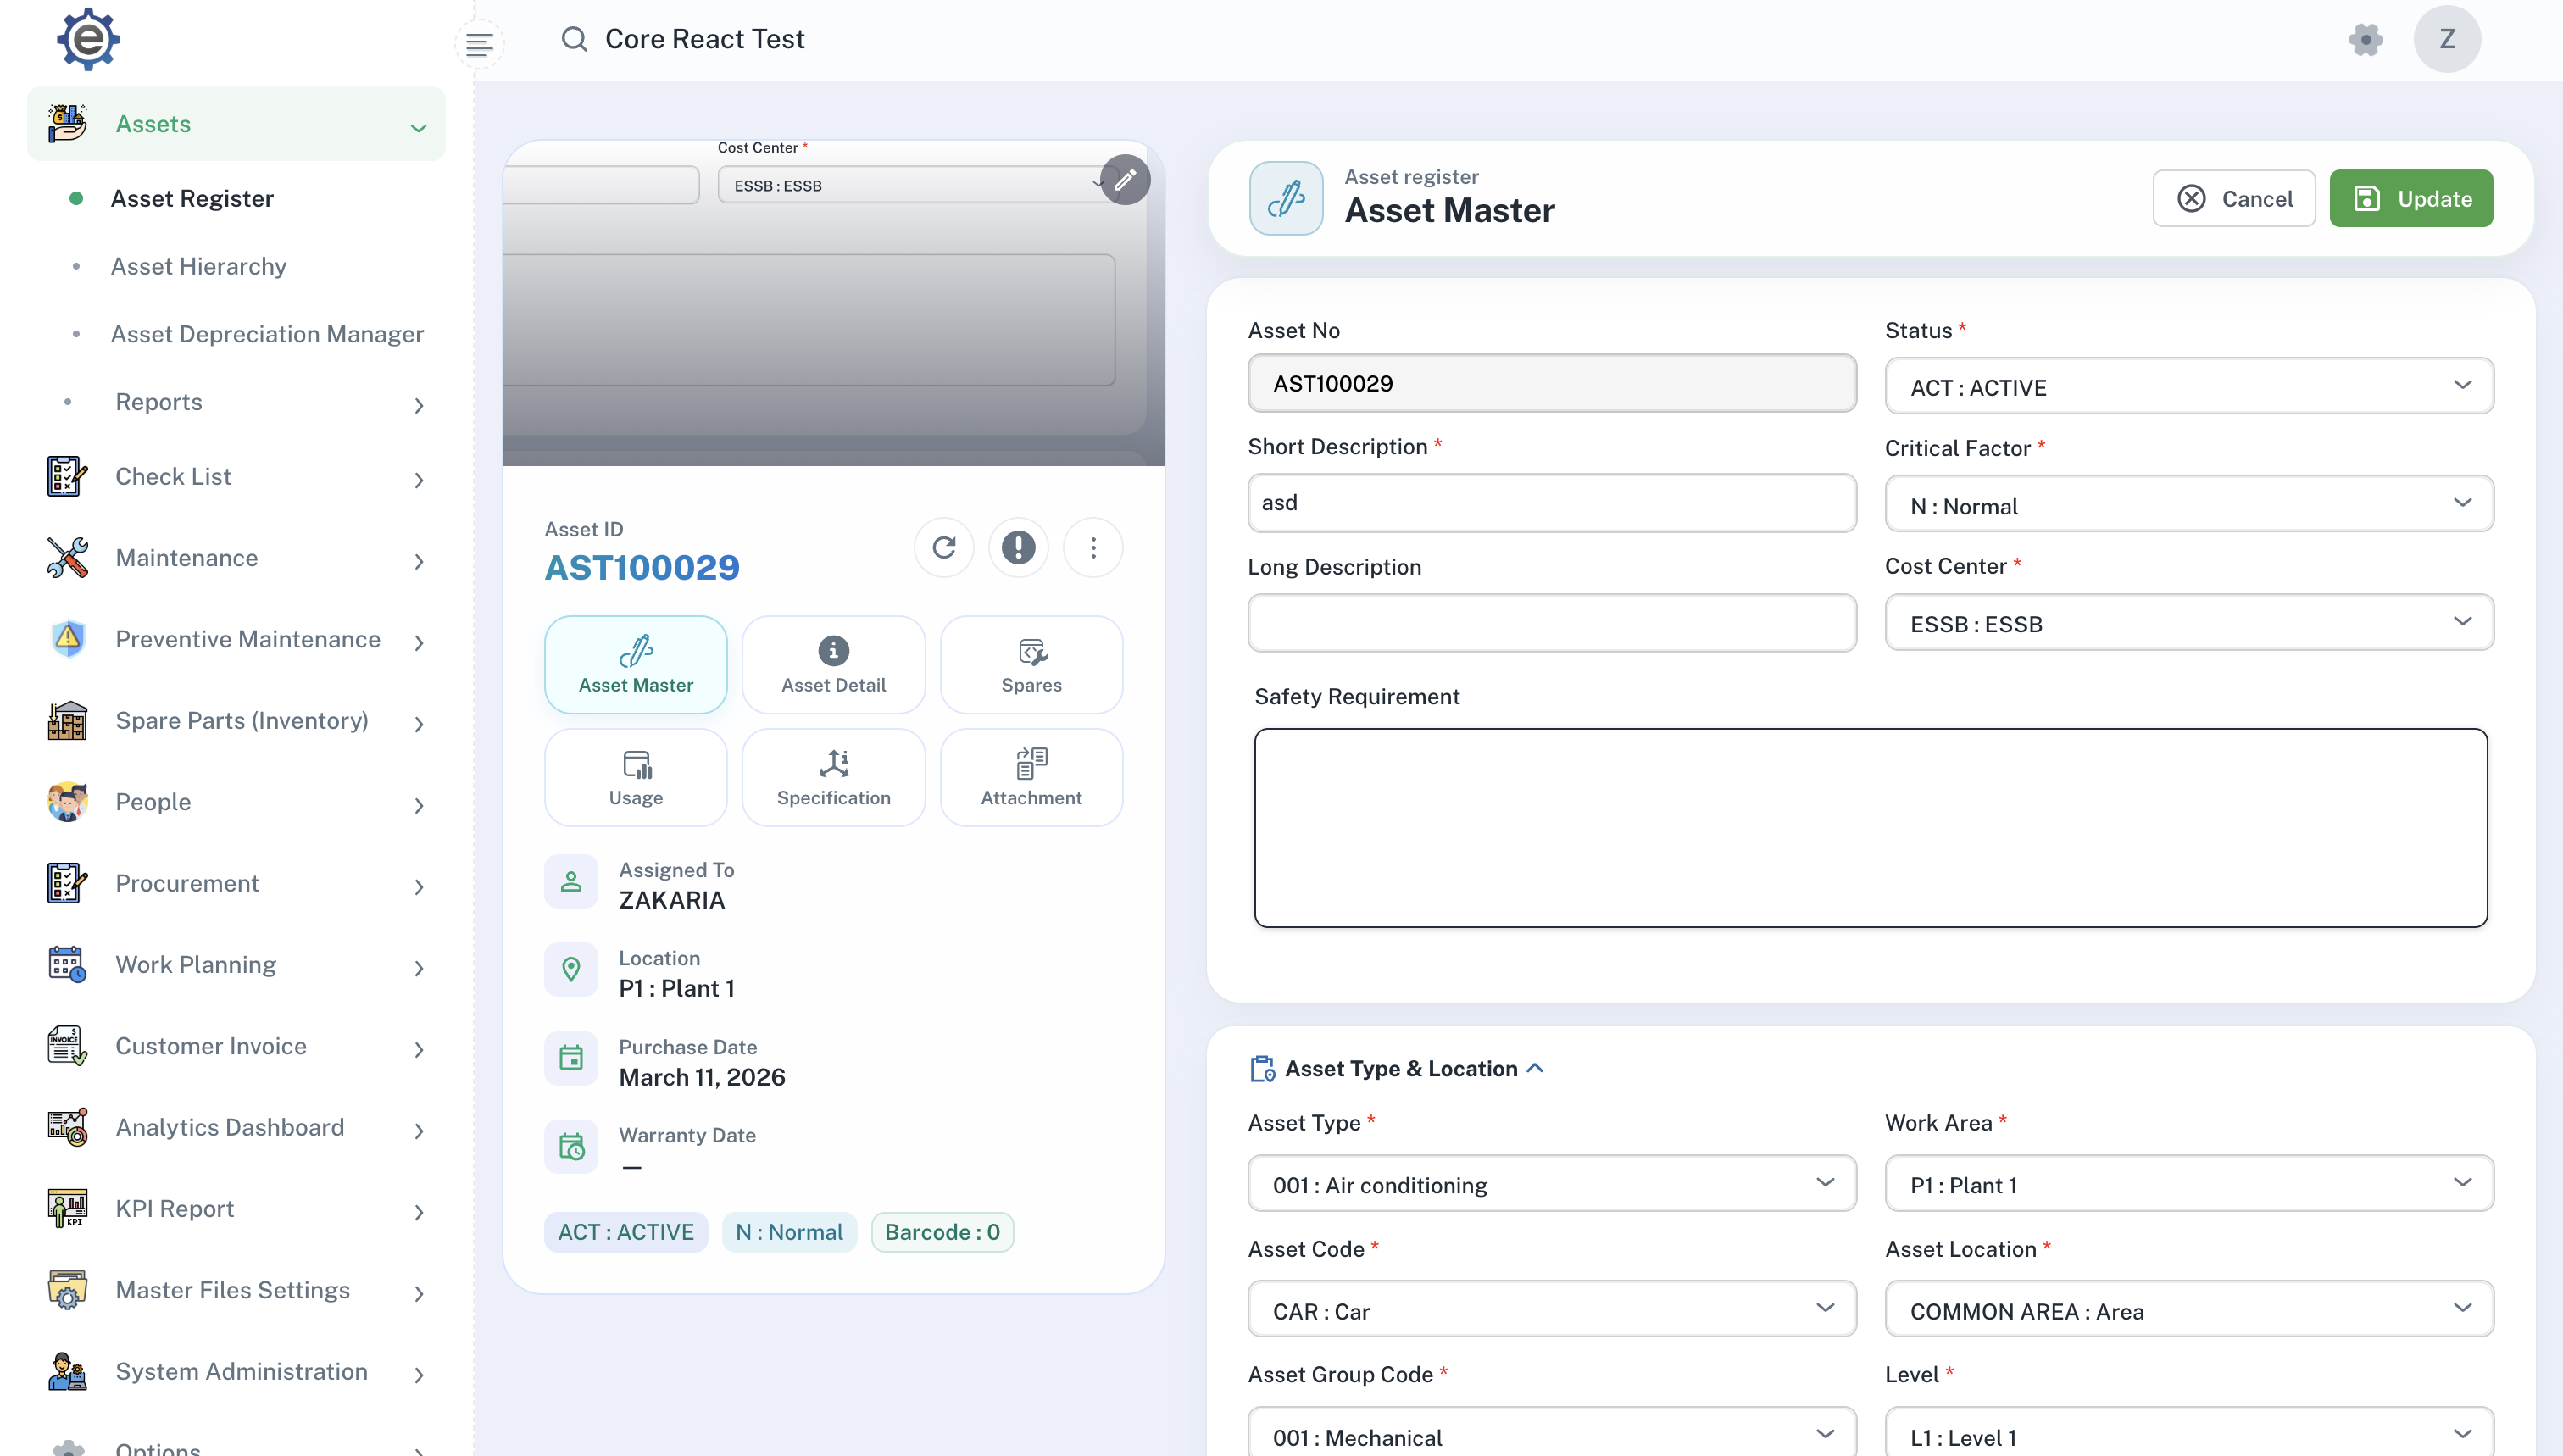Click the exclamation alert icon

pos(1018,547)
